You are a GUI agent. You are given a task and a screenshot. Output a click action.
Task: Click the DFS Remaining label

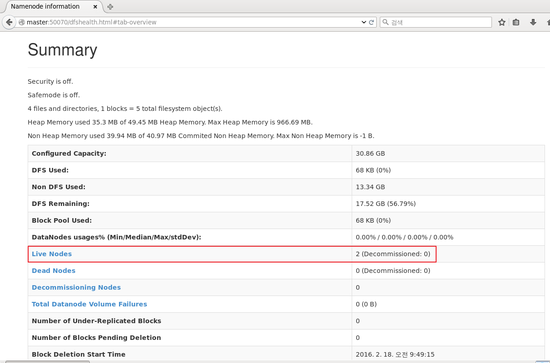[60, 204]
